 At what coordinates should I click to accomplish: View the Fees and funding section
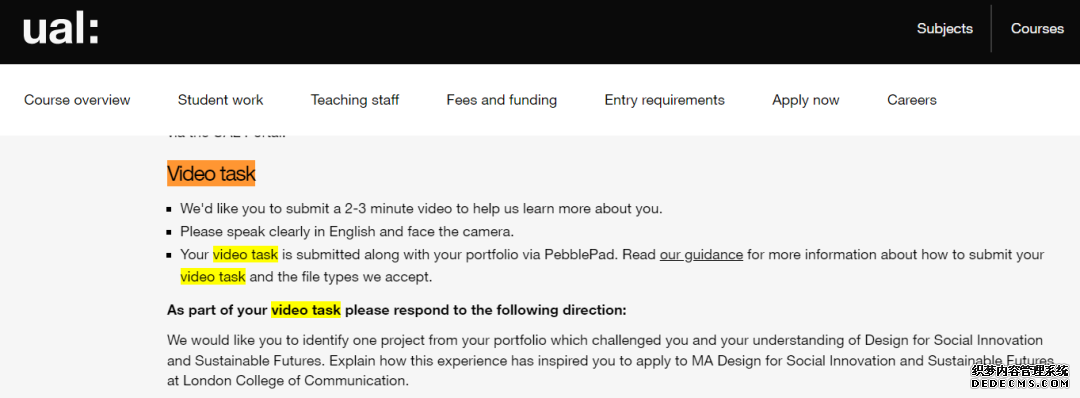click(501, 100)
